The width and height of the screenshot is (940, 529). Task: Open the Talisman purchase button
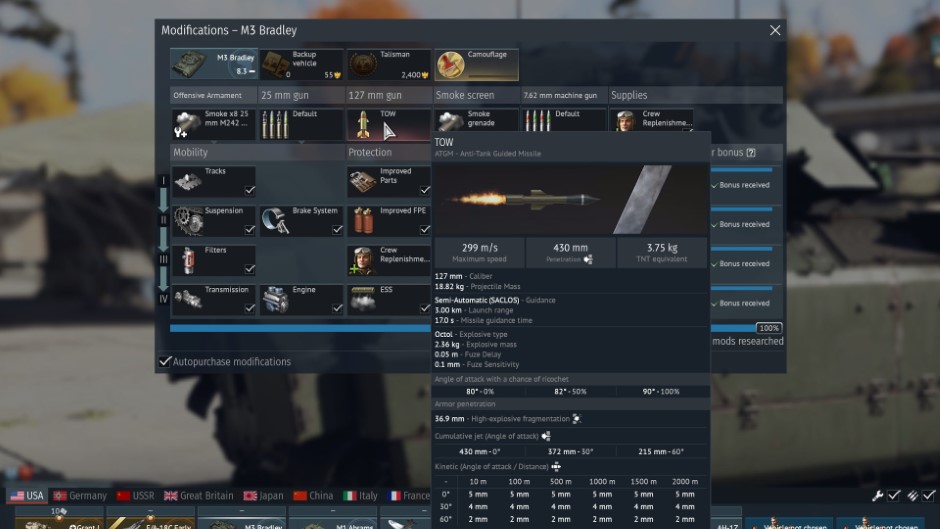coord(388,65)
